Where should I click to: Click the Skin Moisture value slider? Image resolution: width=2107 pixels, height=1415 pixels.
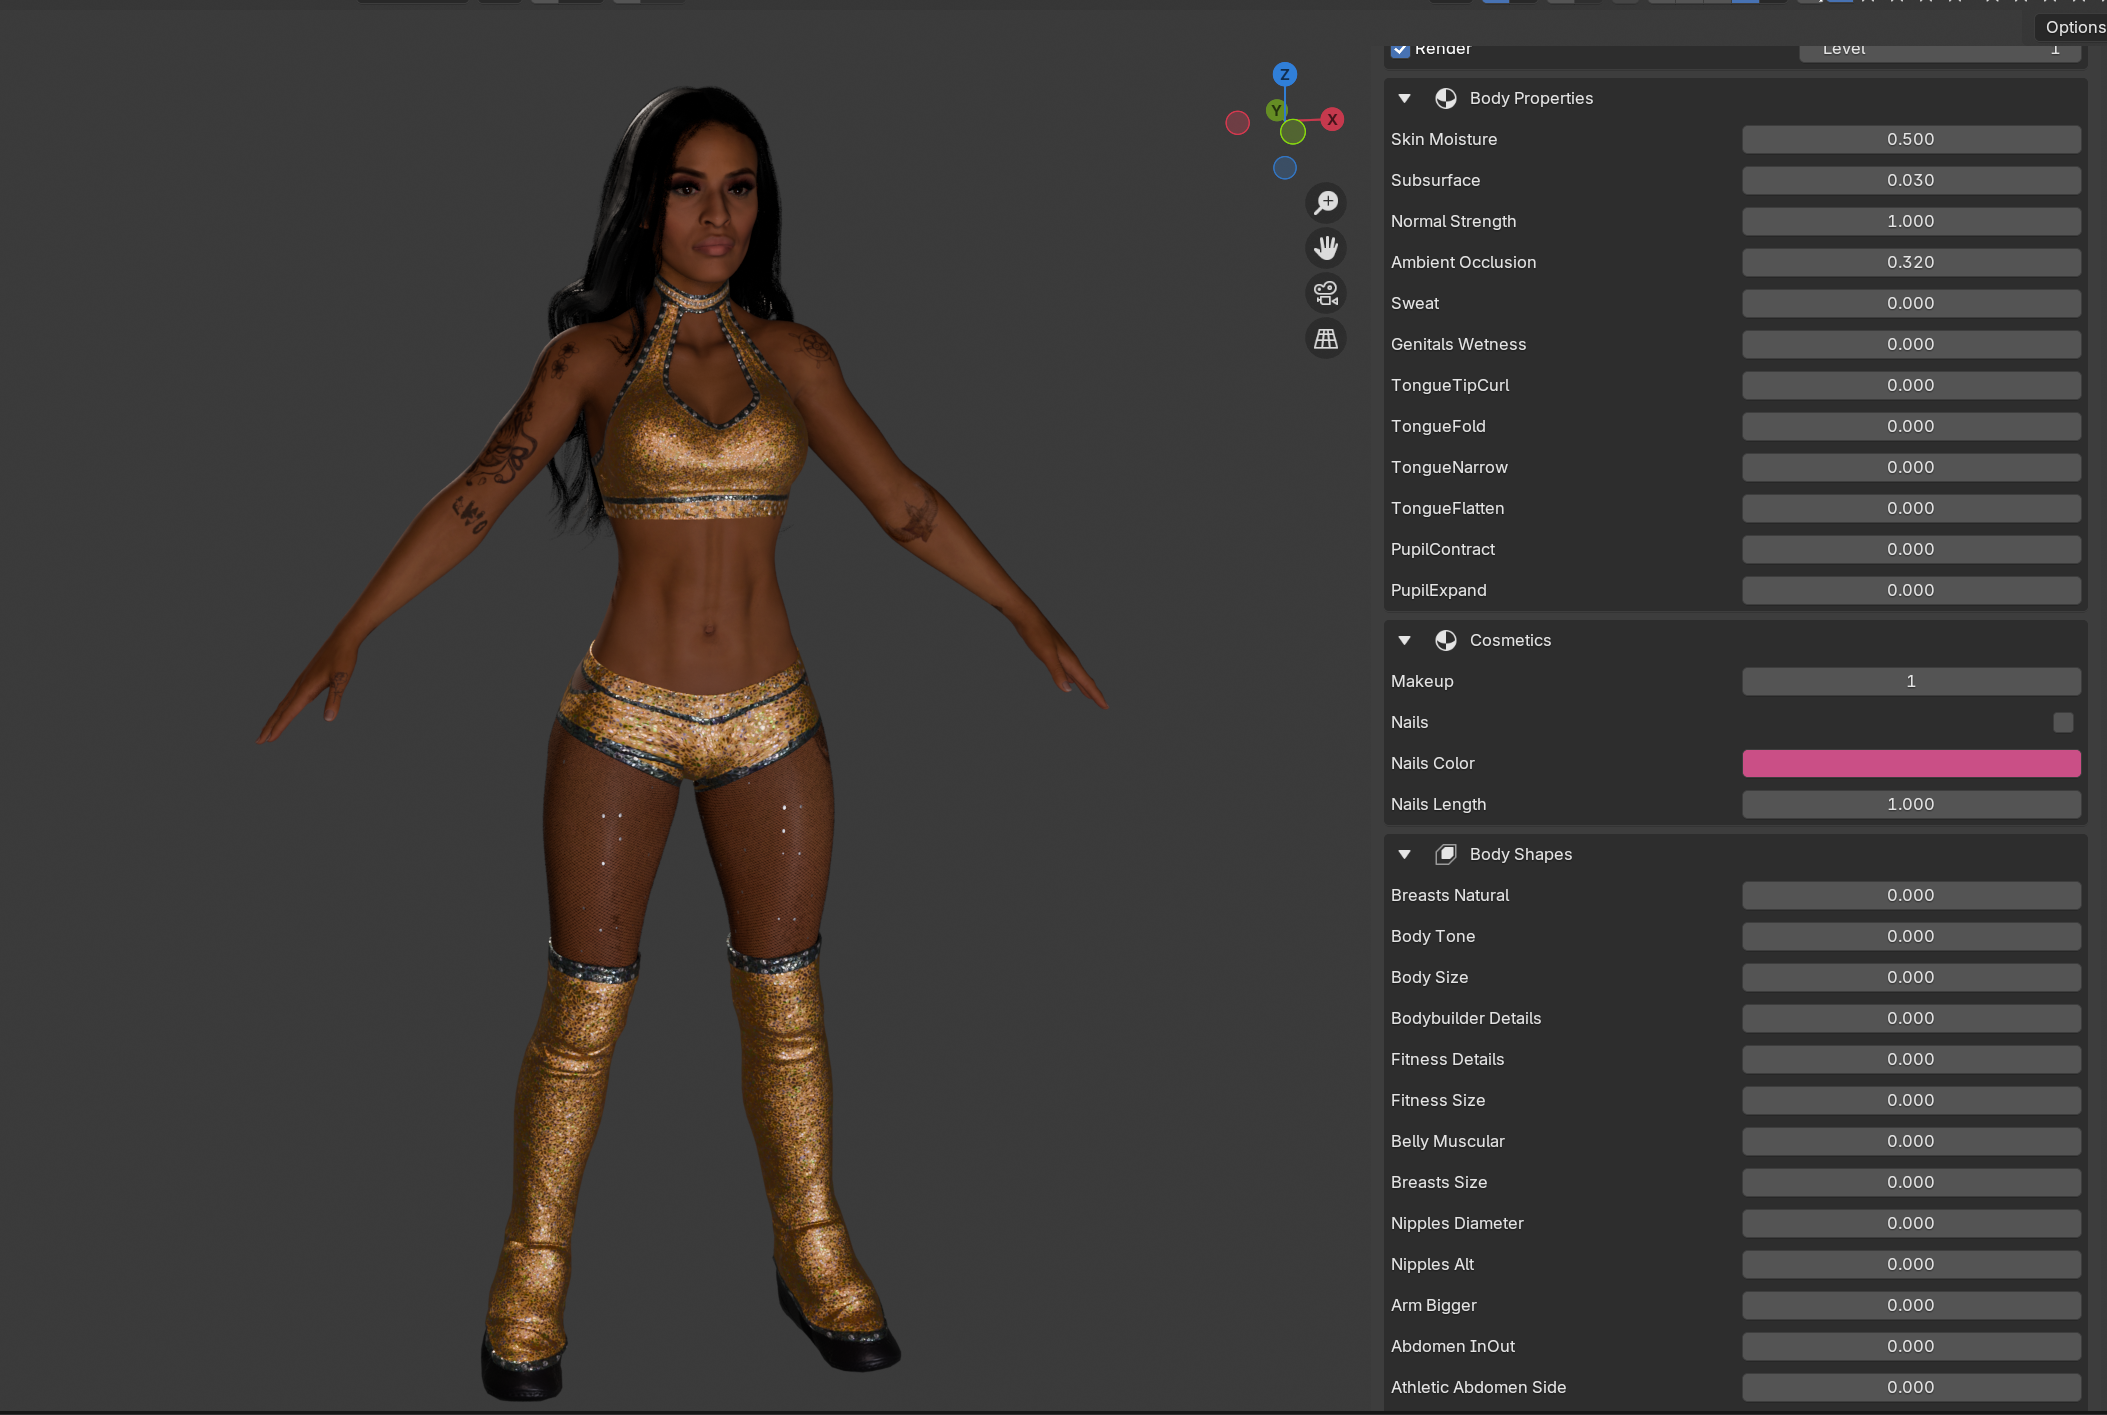1911,139
